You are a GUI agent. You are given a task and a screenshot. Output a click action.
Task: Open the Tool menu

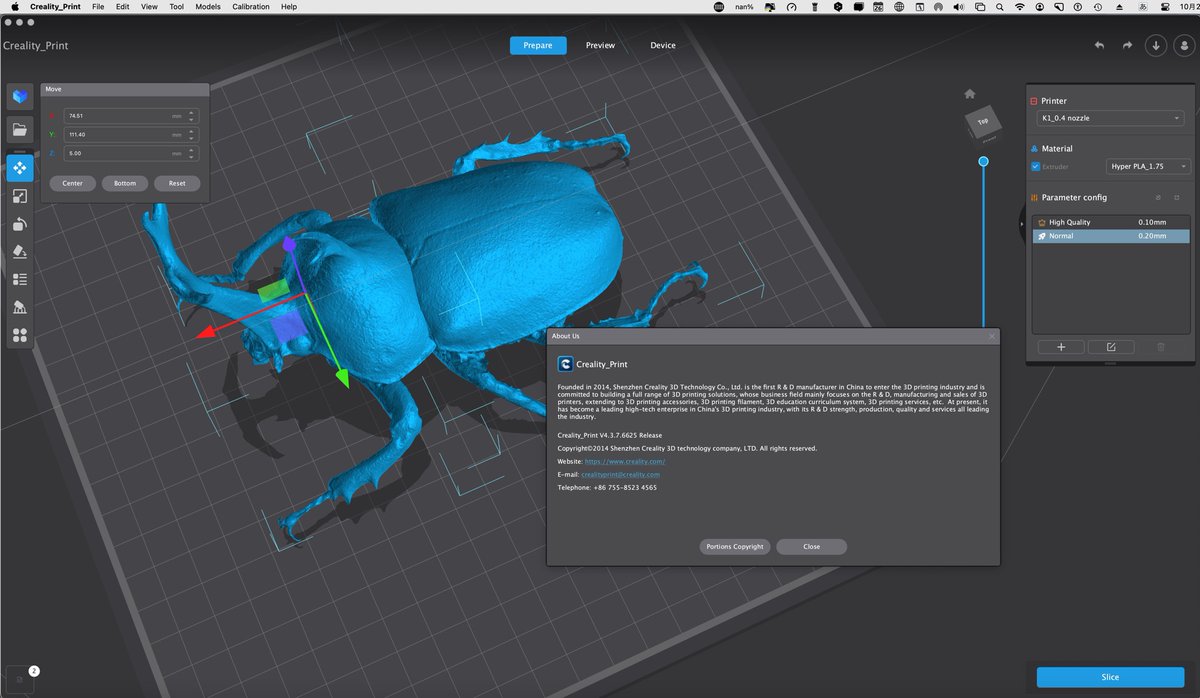tap(177, 7)
